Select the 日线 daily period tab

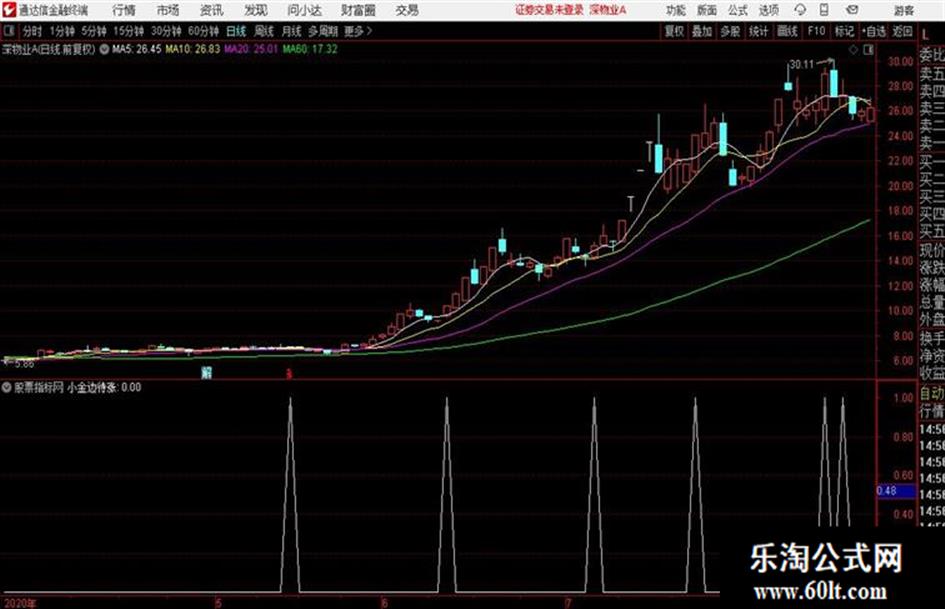(x=236, y=31)
